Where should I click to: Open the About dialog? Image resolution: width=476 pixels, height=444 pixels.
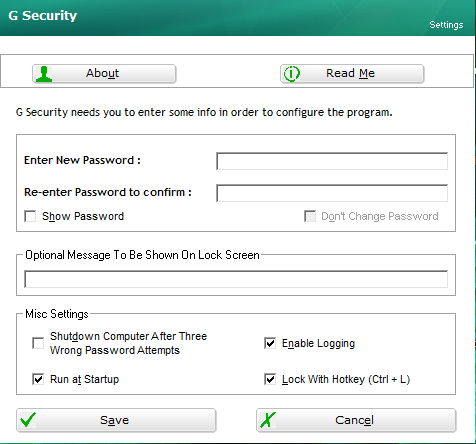104,74
